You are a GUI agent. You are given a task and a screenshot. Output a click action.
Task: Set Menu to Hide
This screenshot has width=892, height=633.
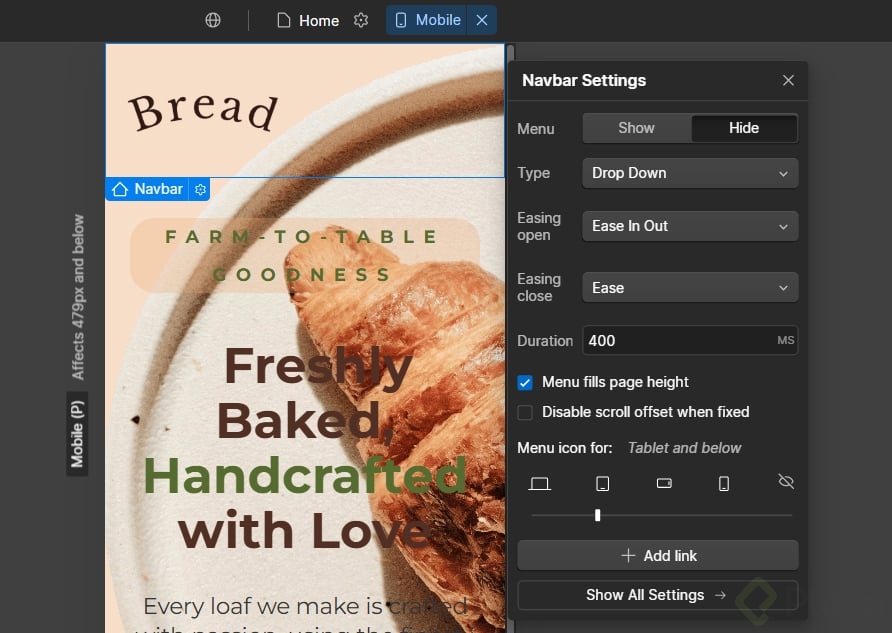[744, 128]
